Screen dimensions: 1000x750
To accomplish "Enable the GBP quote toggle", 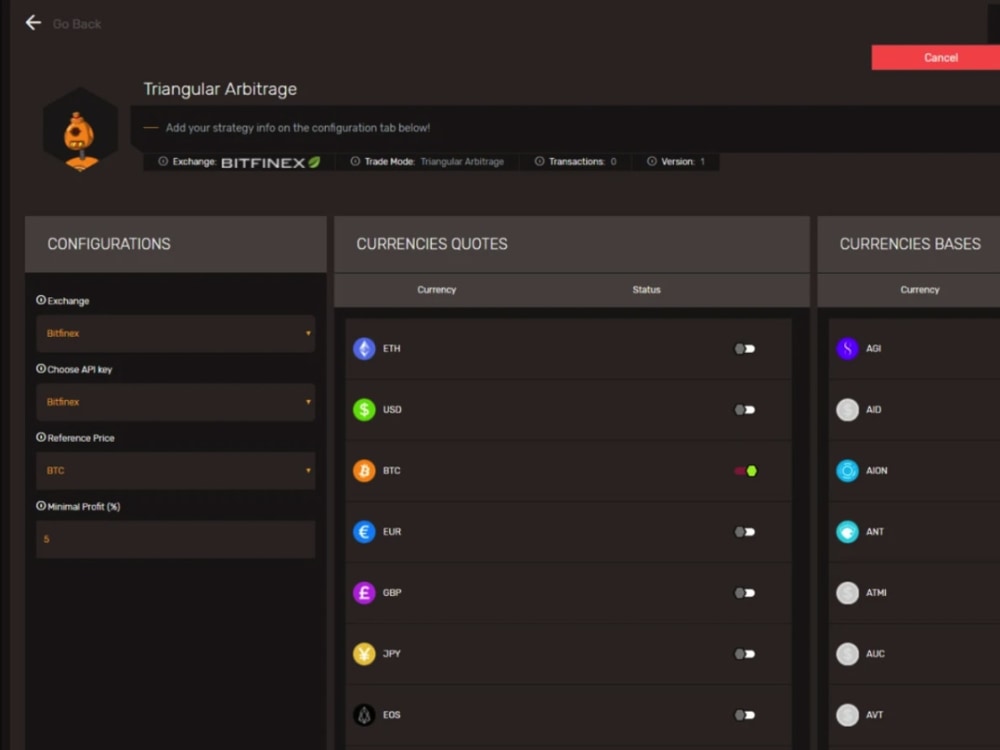I will [745, 593].
